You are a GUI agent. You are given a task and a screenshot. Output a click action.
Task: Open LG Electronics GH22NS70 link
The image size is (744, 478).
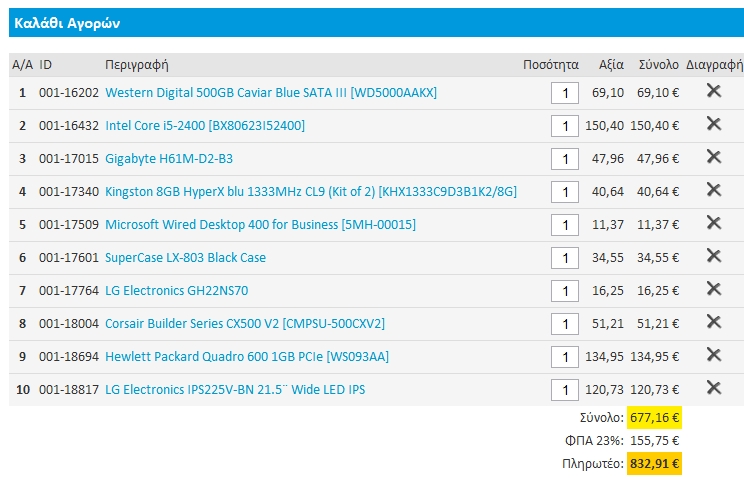point(177,291)
